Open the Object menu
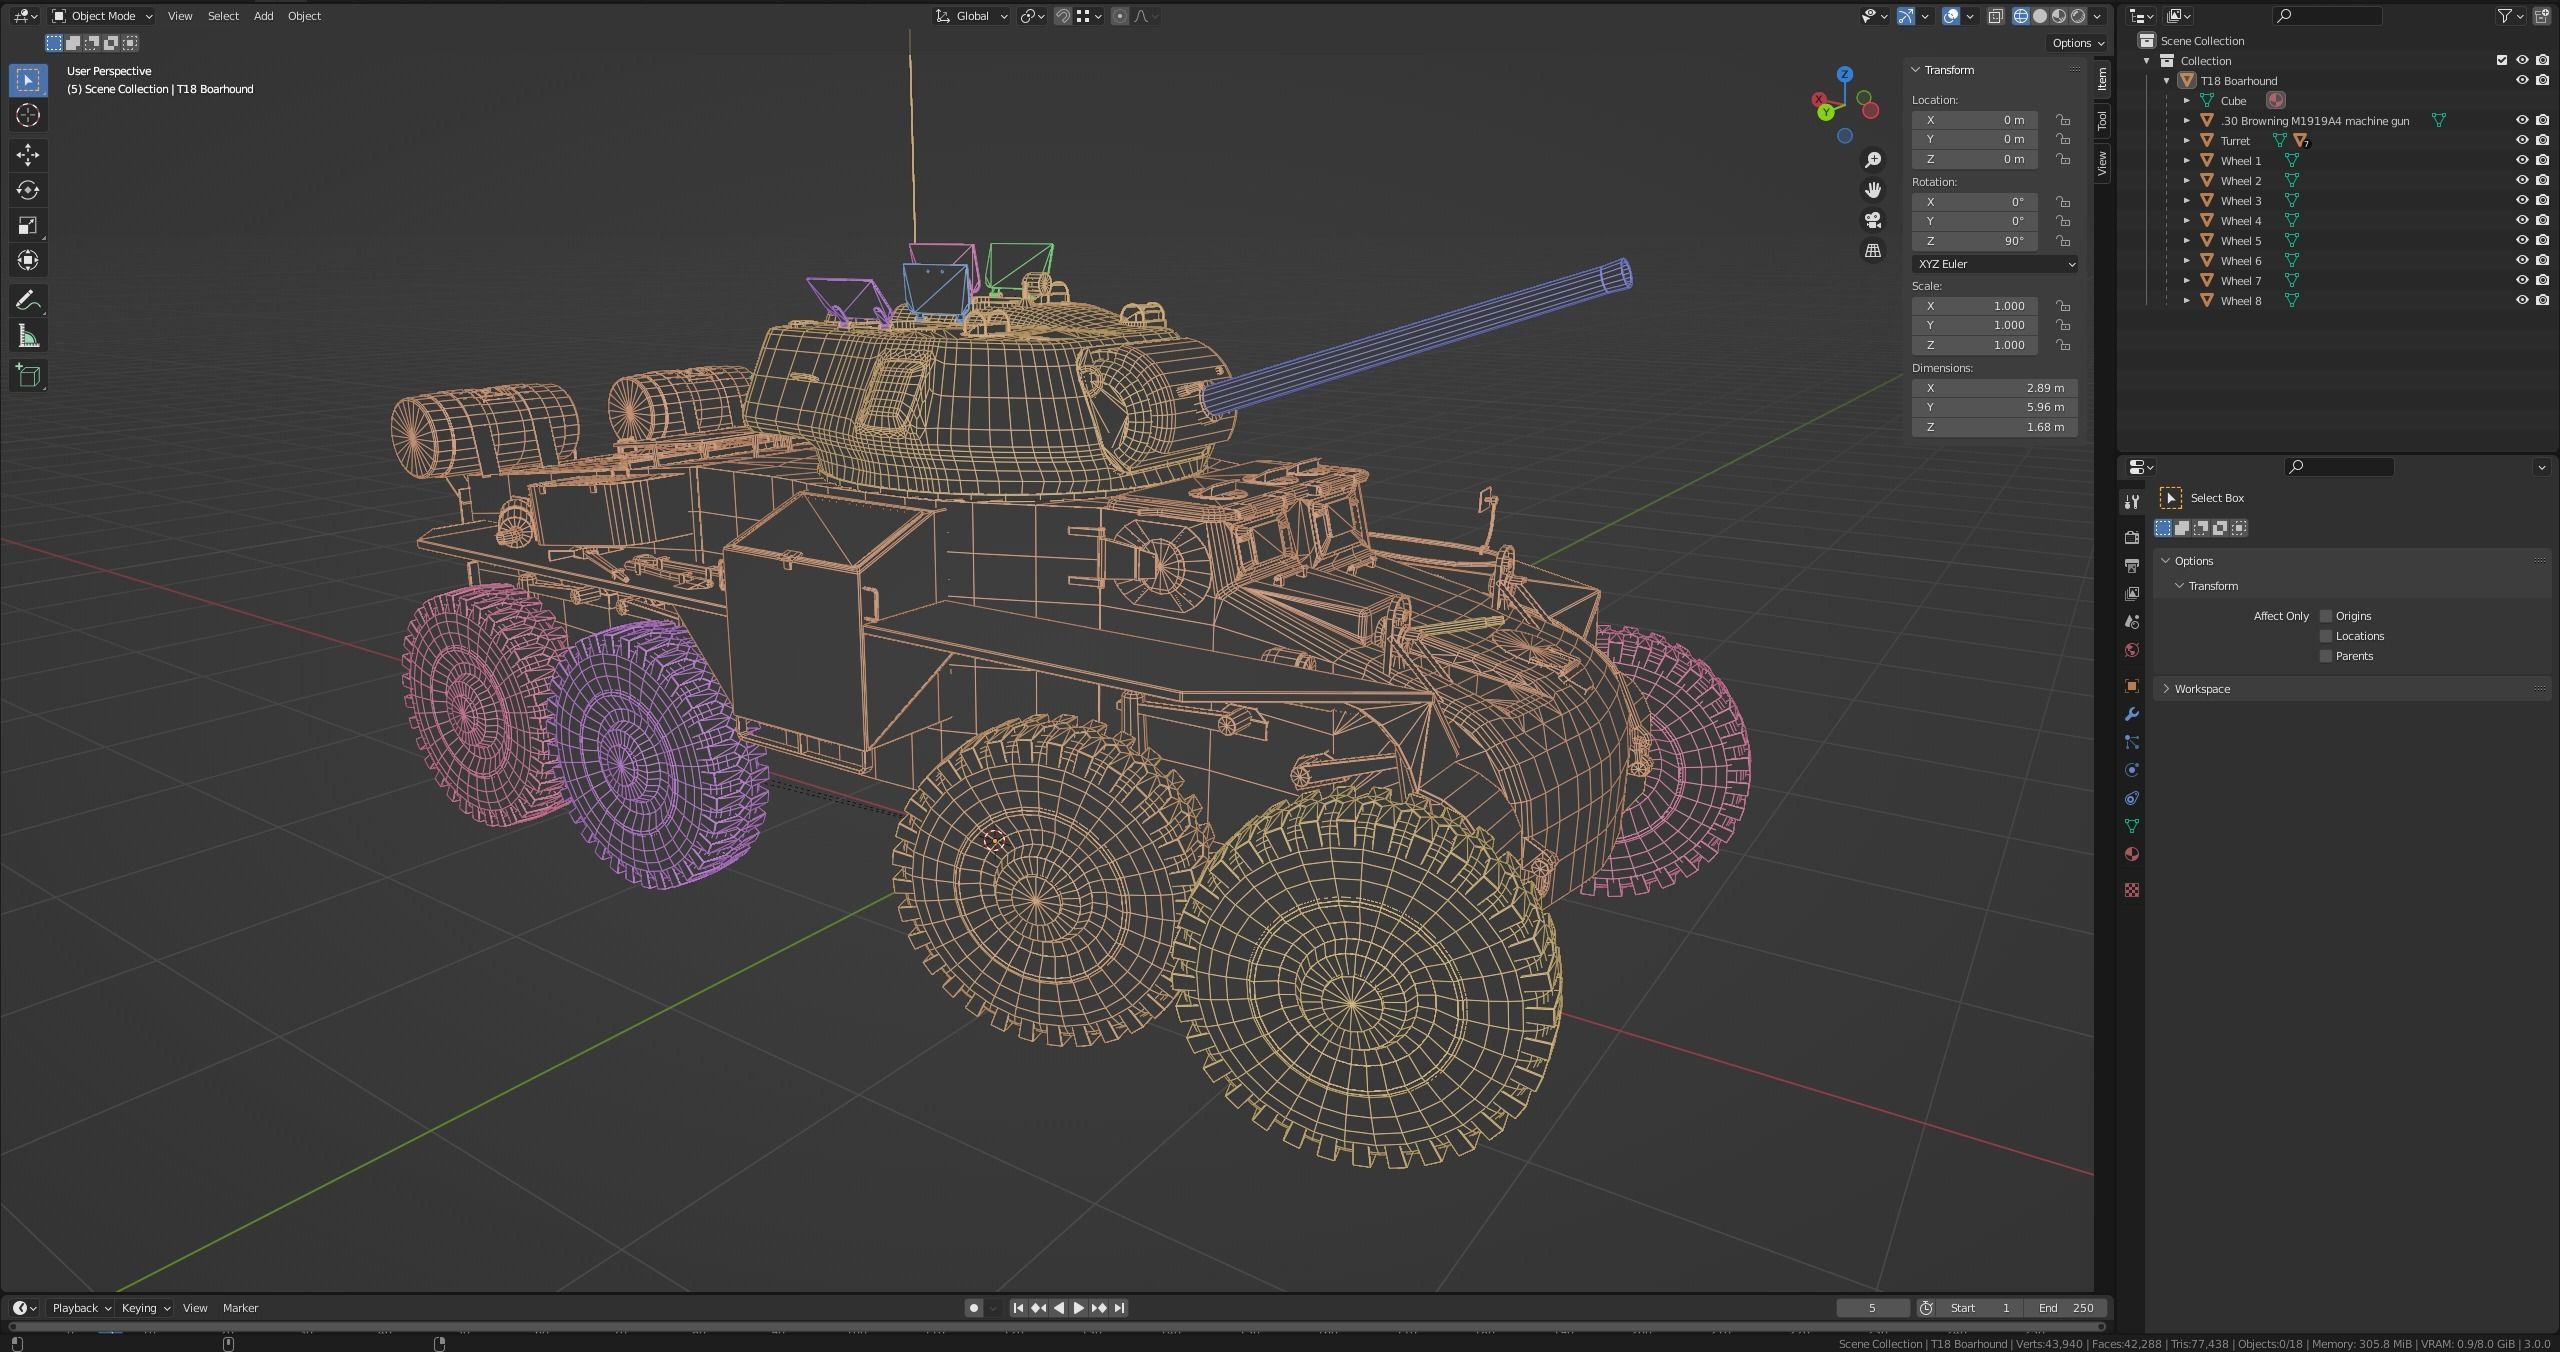This screenshot has width=2560, height=1352. click(x=304, y=16)
